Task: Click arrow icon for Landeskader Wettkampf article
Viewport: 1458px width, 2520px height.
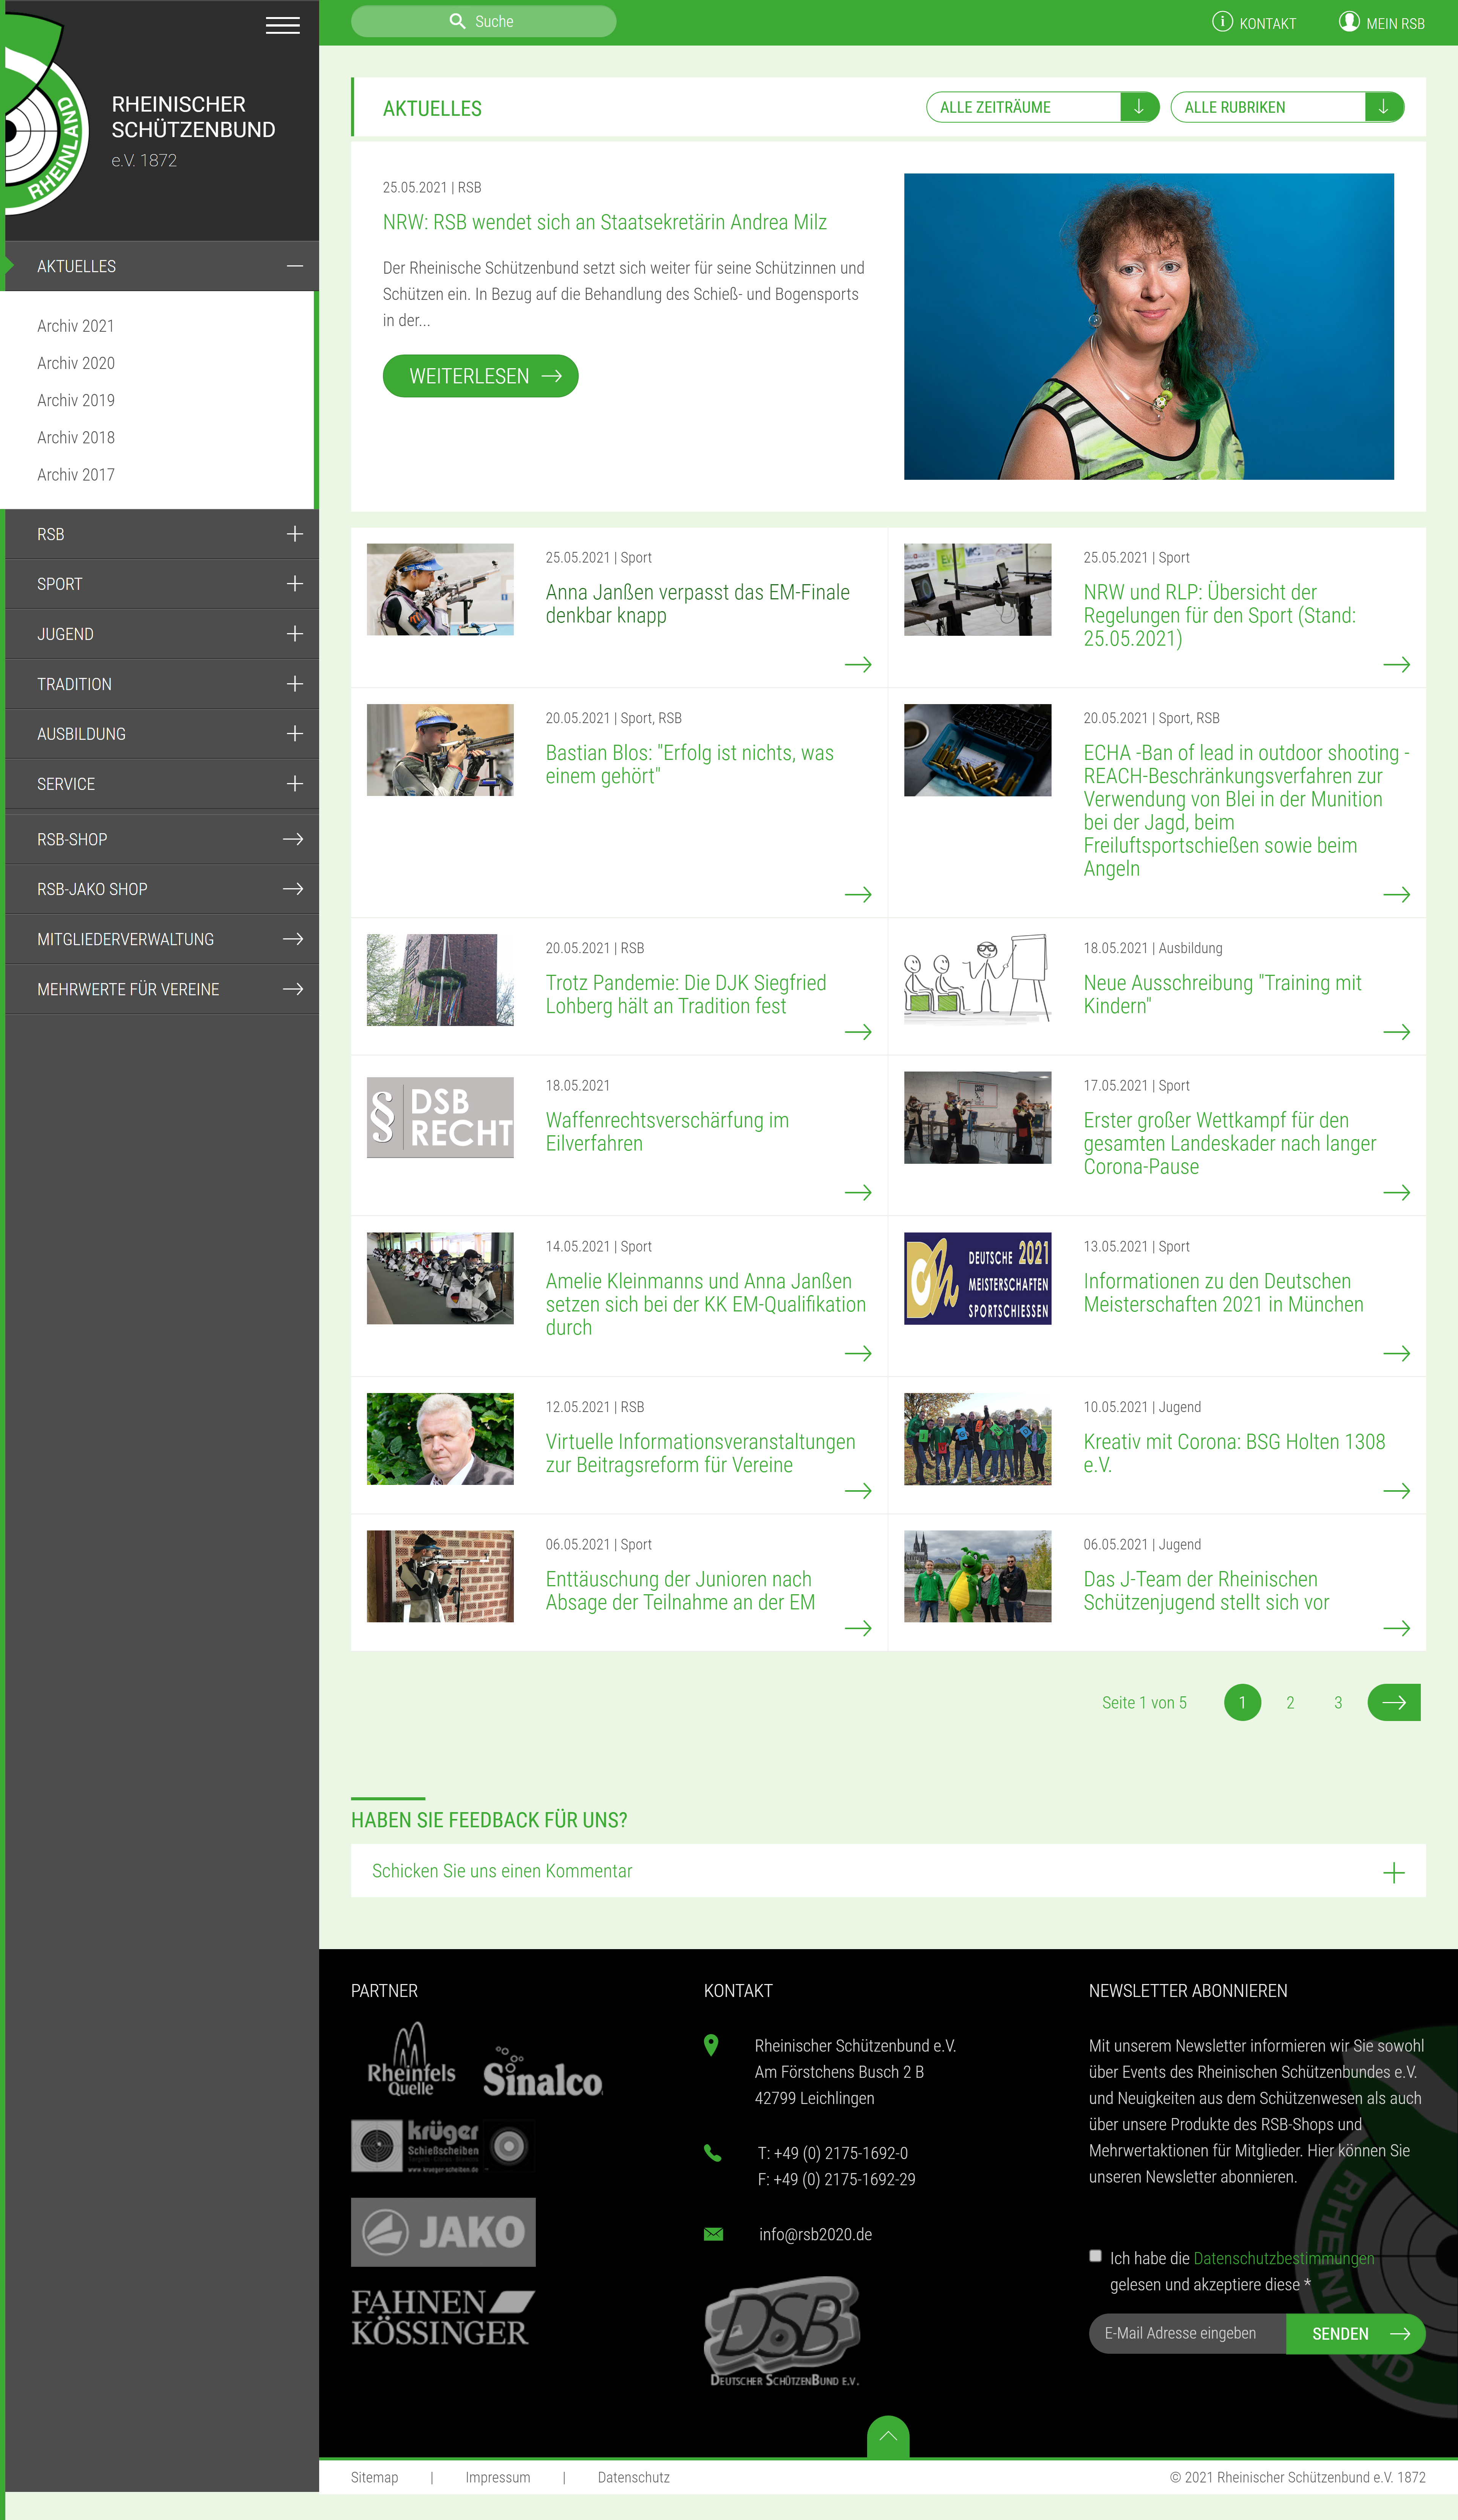Action: 1396,1193
